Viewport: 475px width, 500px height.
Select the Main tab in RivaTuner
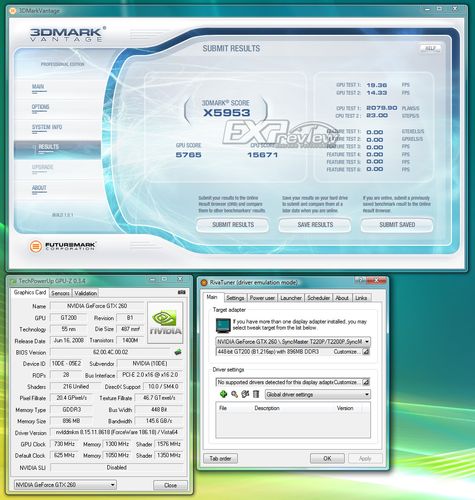(212, 297)
